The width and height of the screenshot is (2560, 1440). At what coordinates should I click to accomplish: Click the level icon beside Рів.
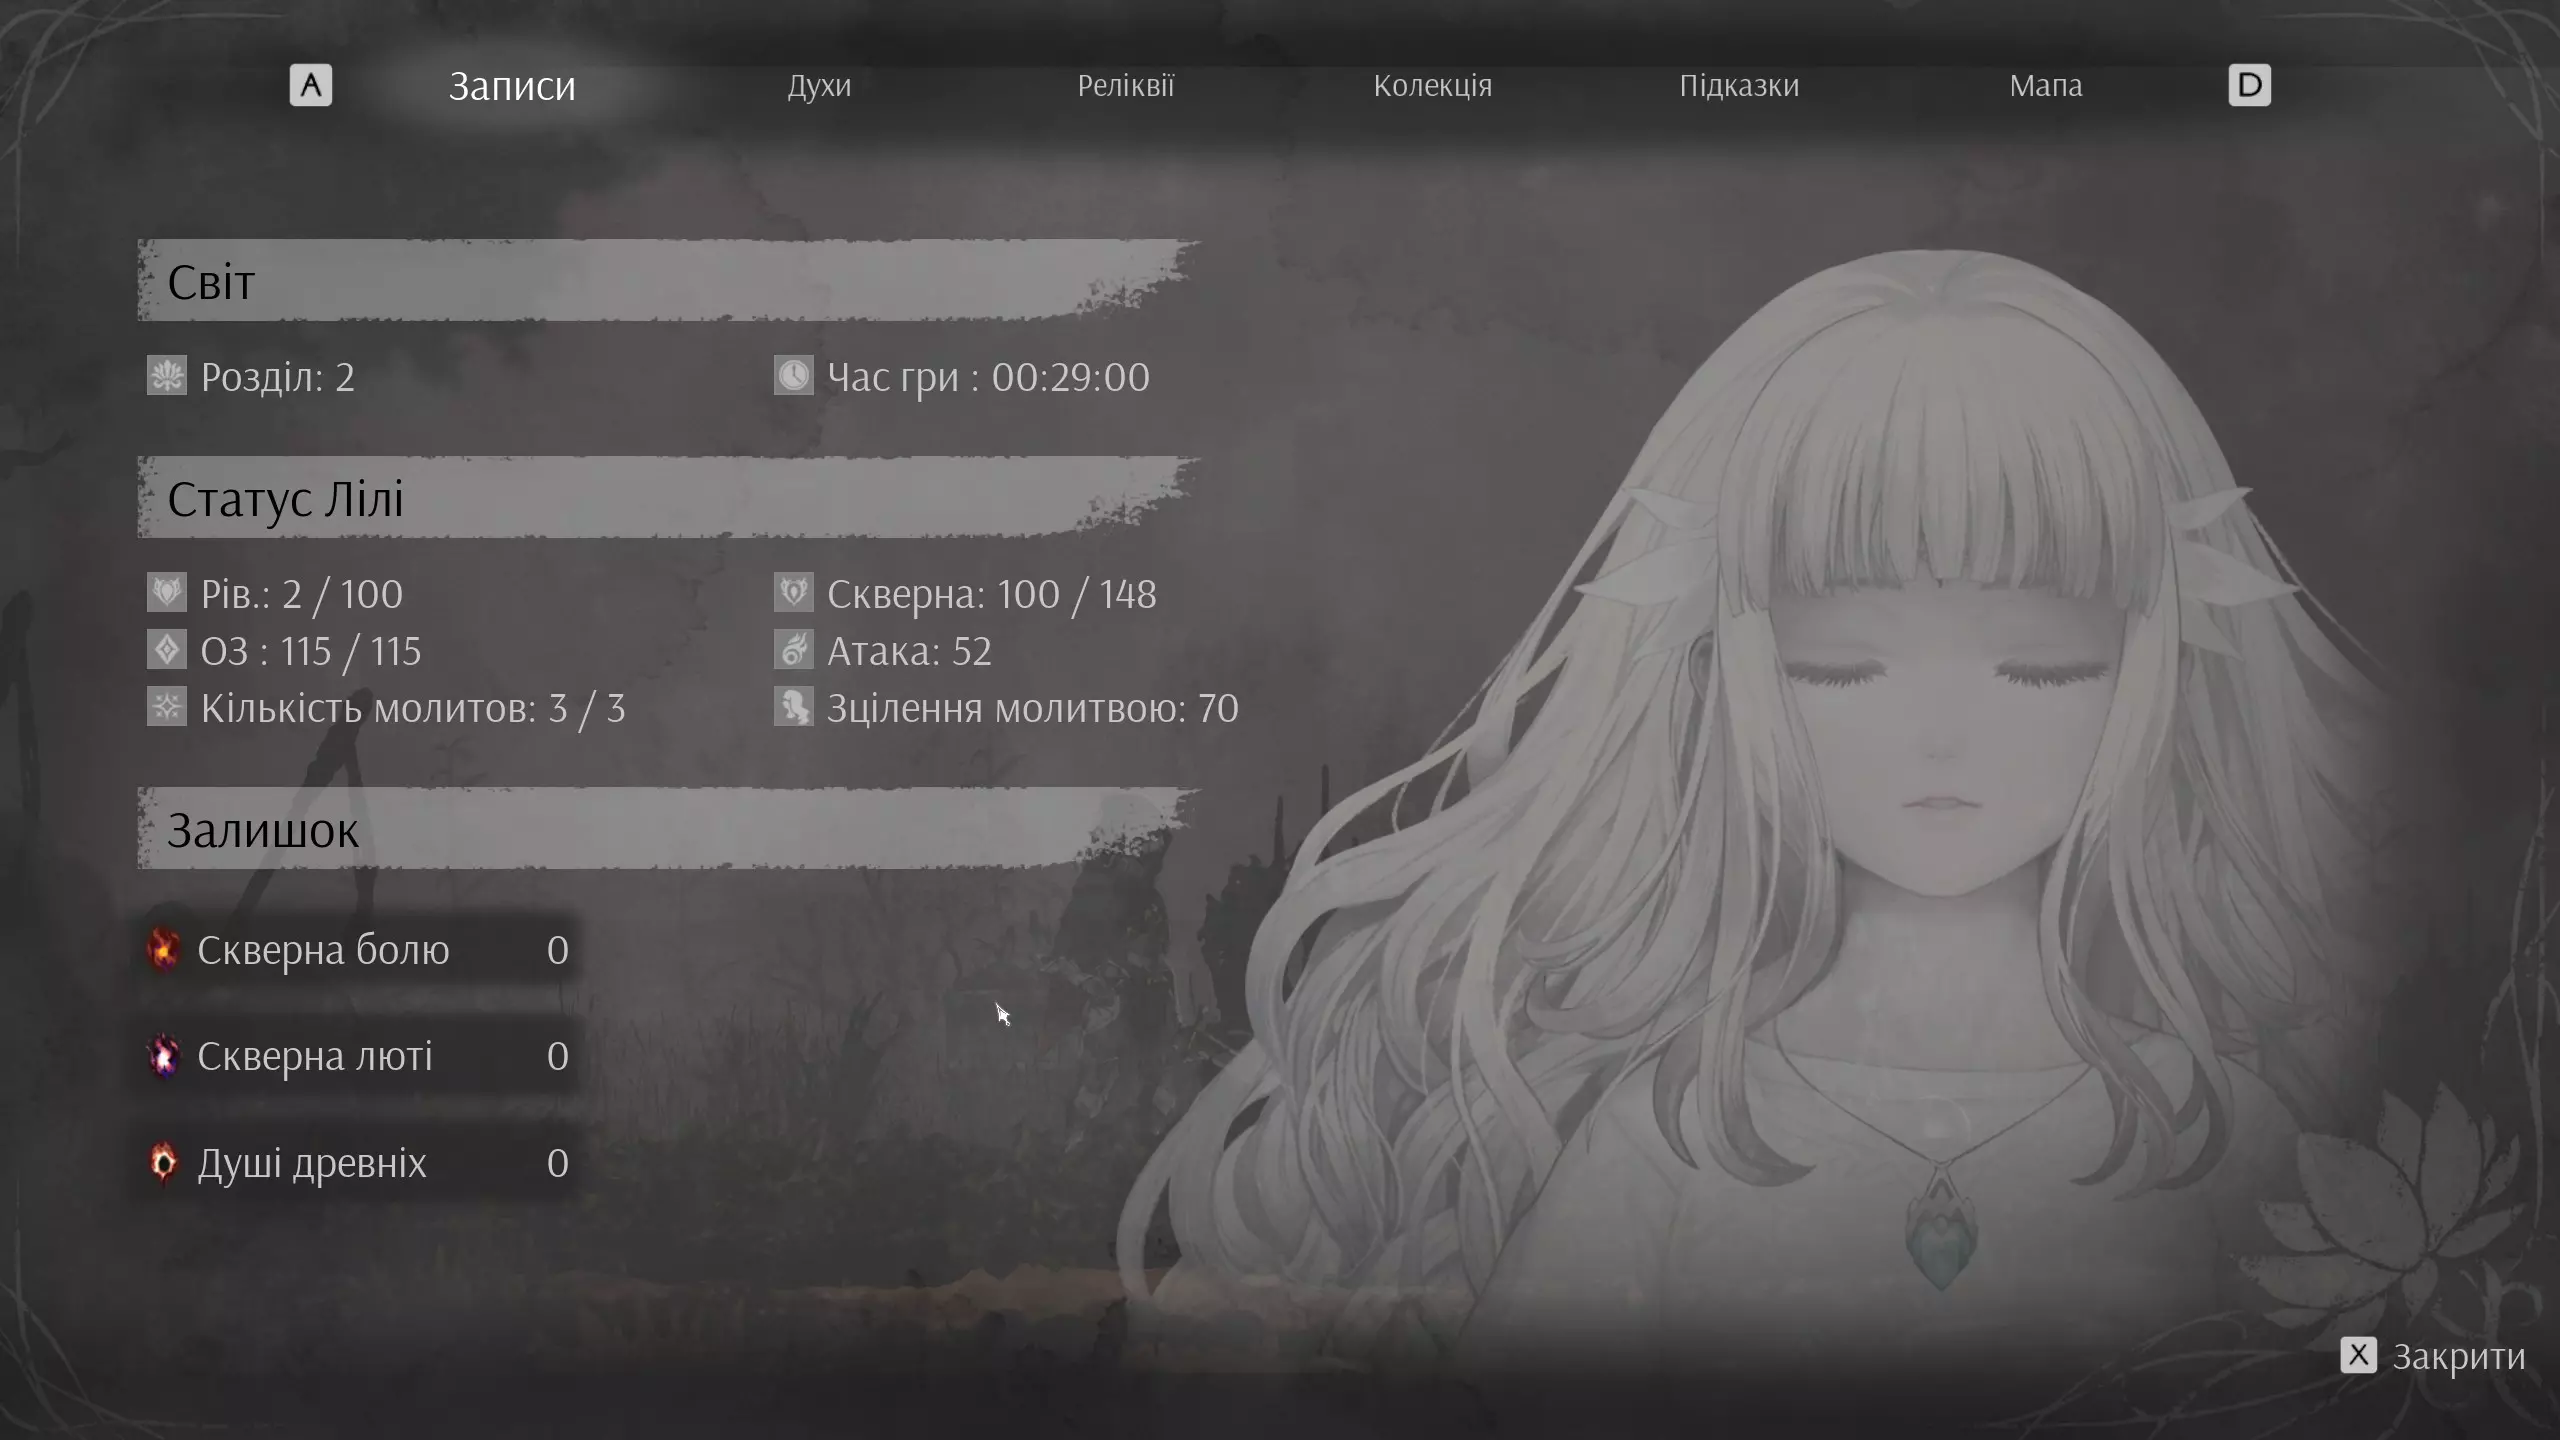tap(167, 593)
